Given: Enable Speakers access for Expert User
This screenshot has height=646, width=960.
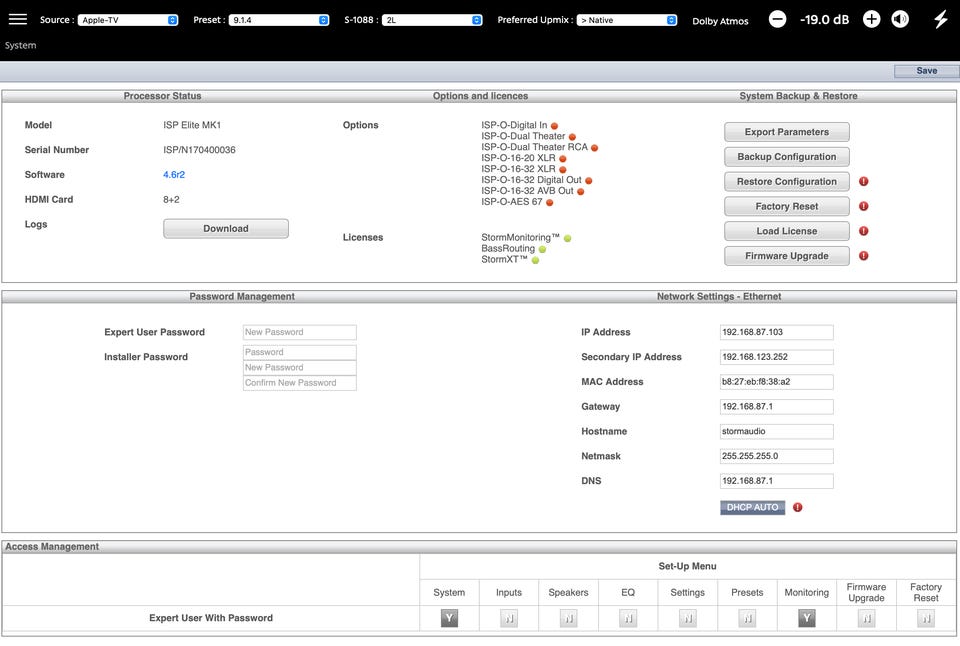Looking at the screenshot, I should 568,619.
